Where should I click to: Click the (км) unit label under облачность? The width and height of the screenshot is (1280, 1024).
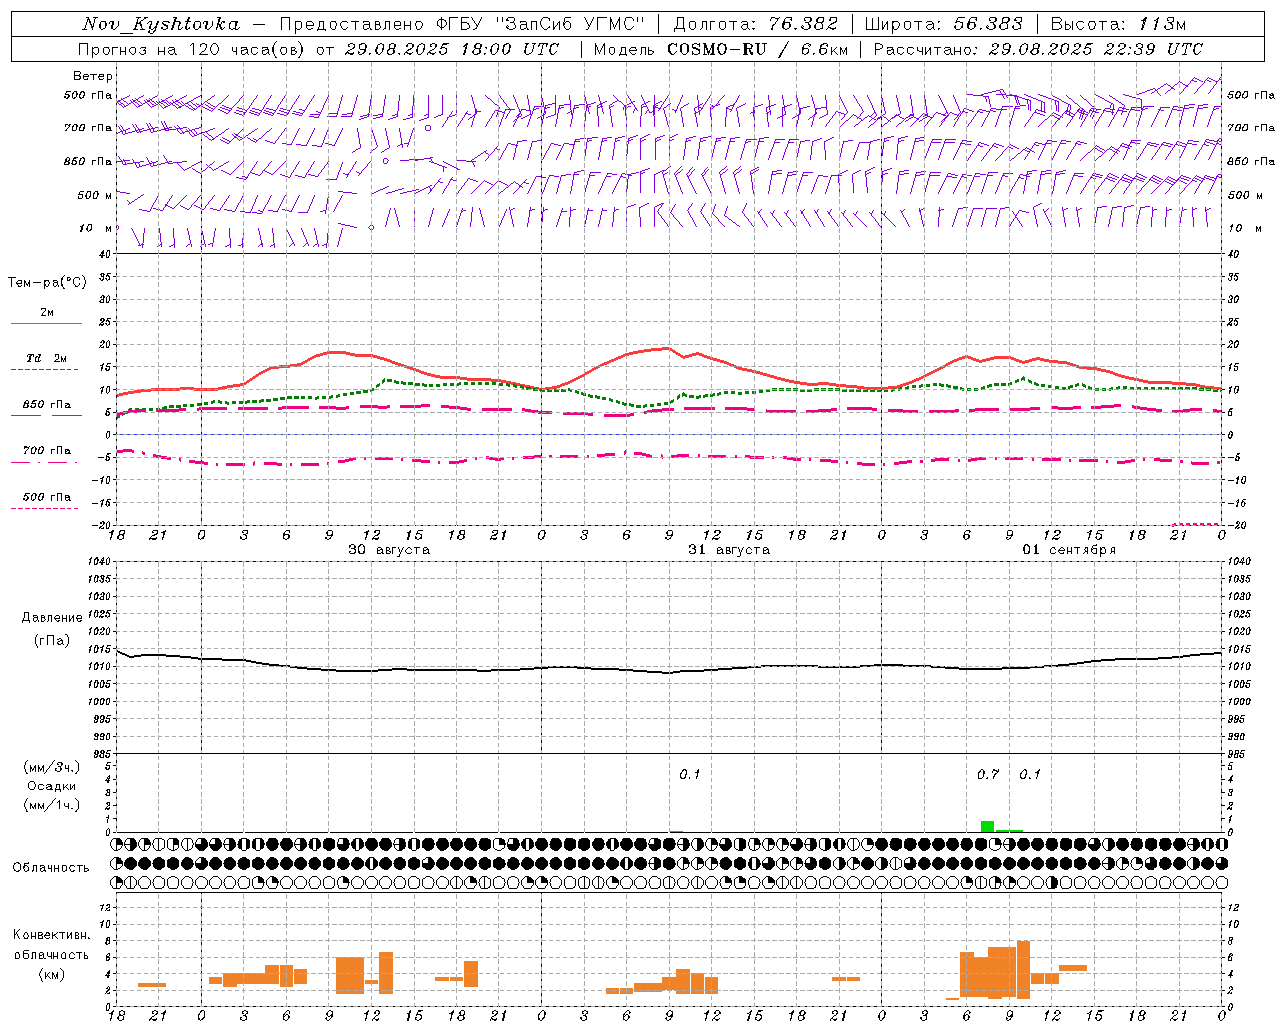(x=51, y=974)
